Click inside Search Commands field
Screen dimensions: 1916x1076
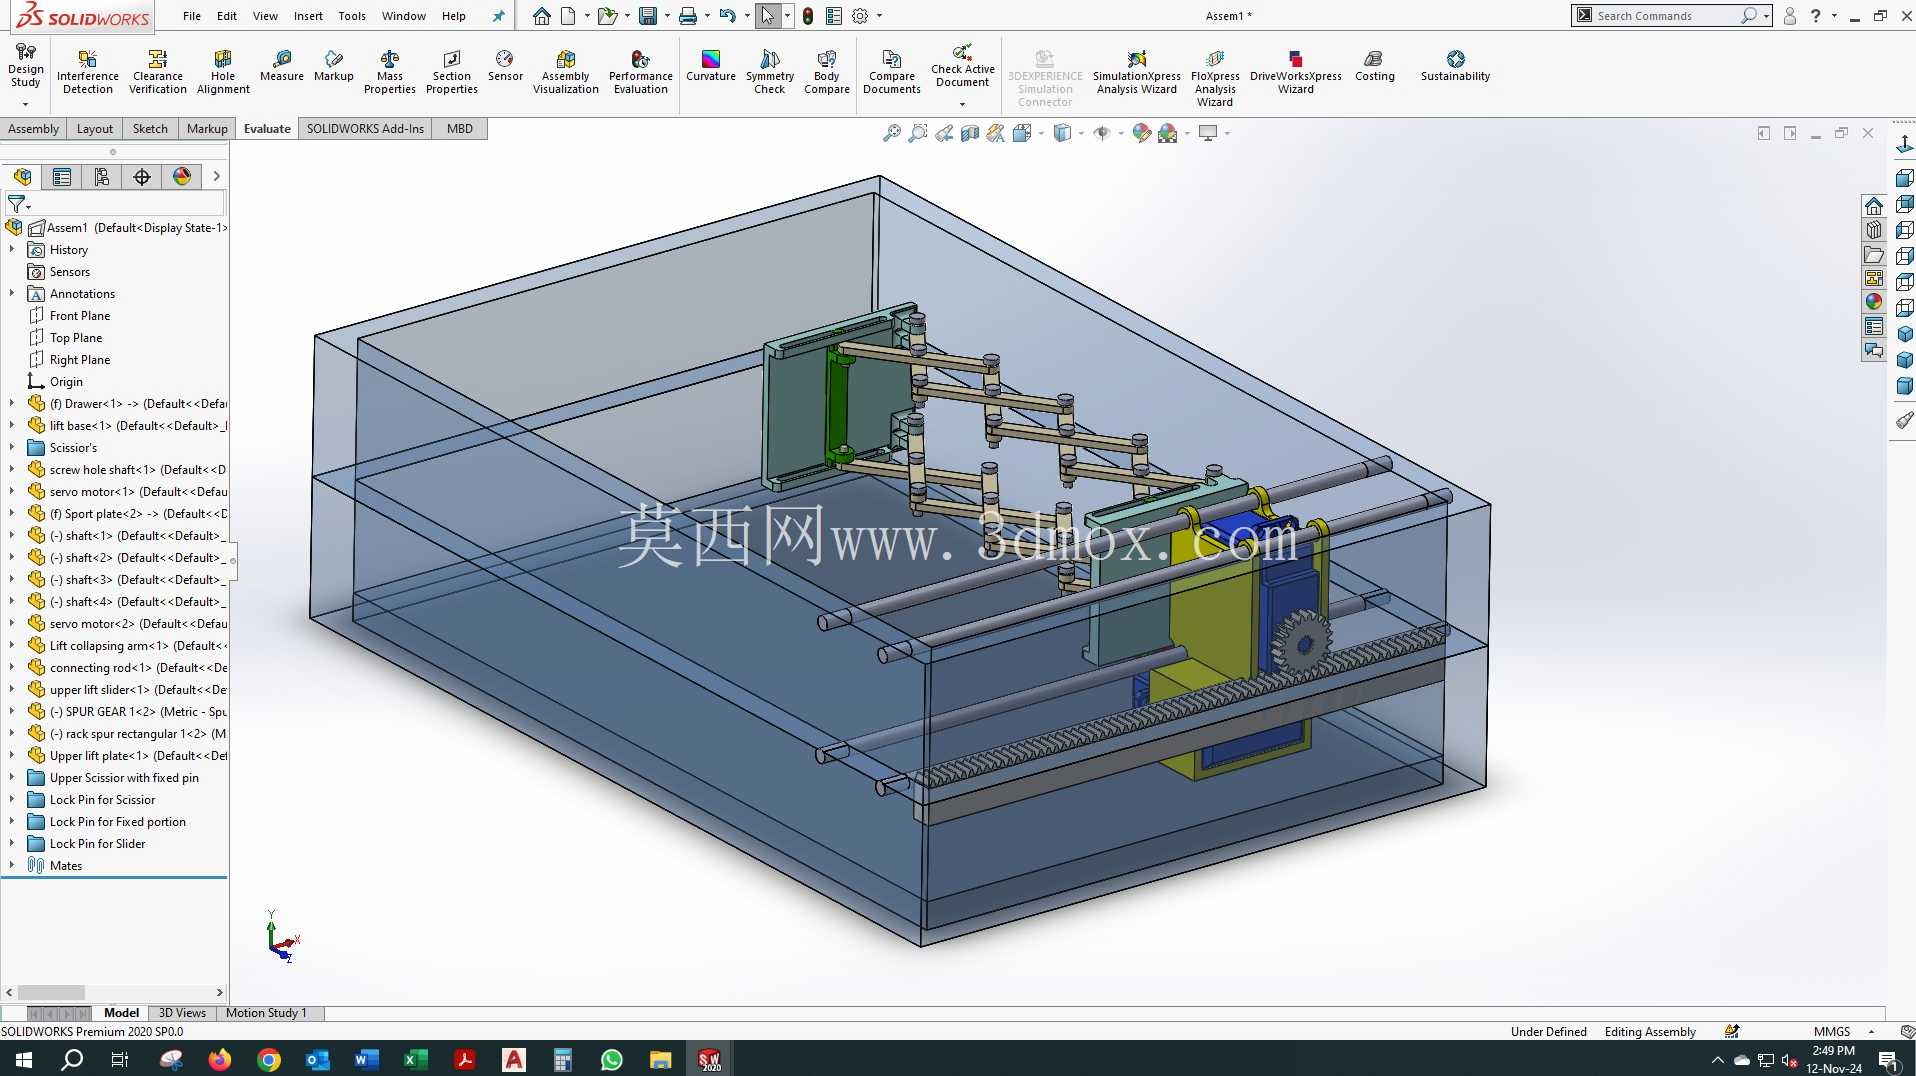click(x=1665, y=16)
